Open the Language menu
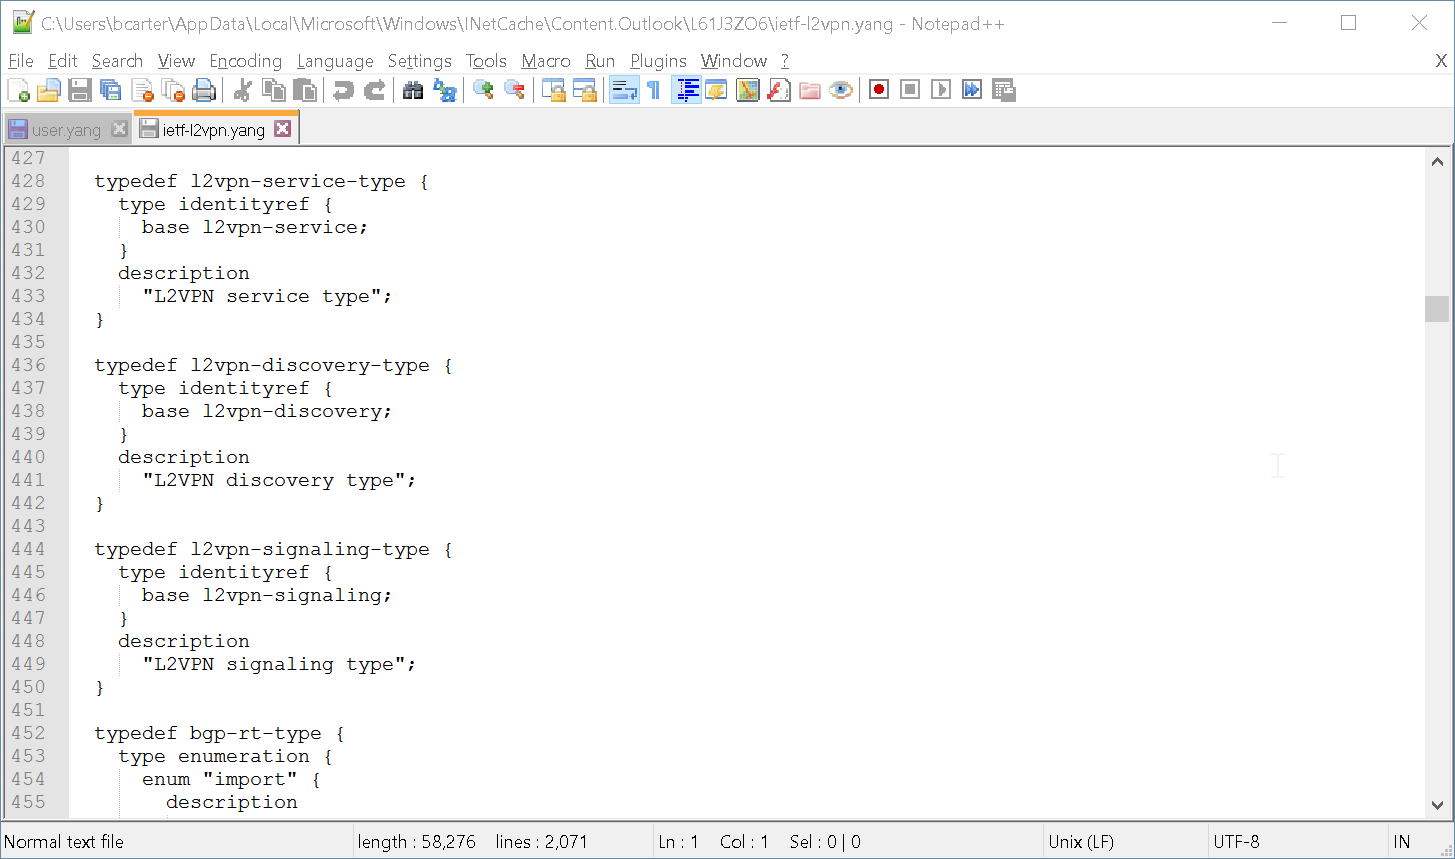 335,61
